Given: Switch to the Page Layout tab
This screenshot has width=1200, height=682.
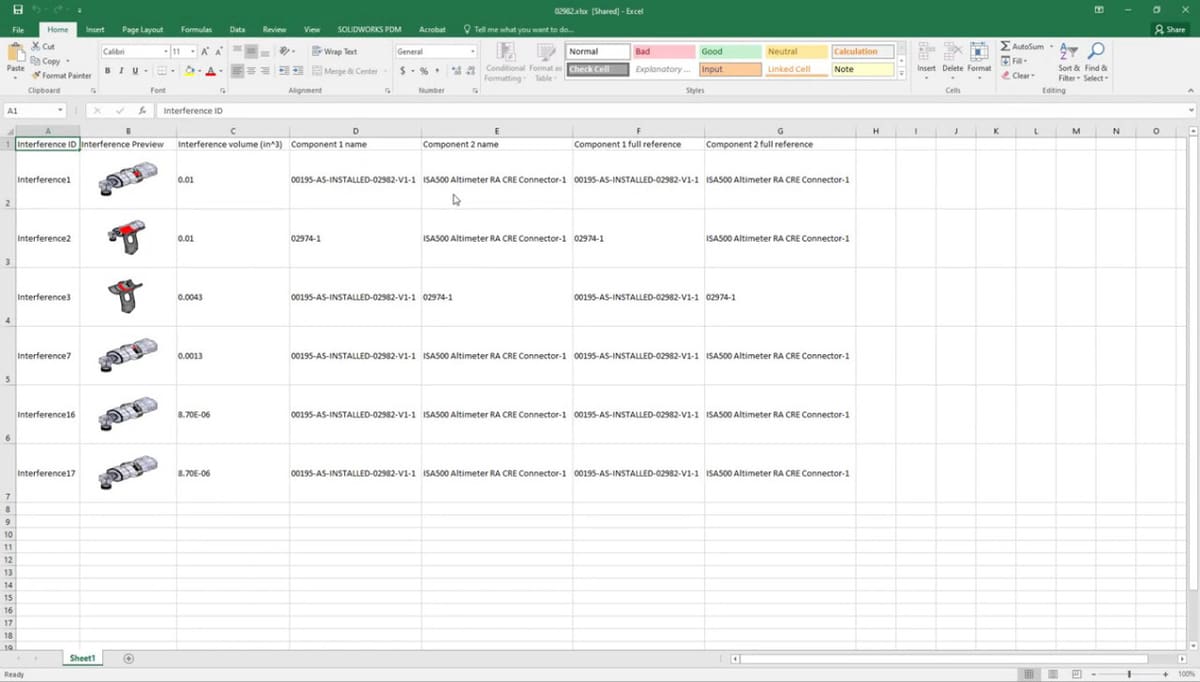Looking at the screenshot, I should pos(143,30).
